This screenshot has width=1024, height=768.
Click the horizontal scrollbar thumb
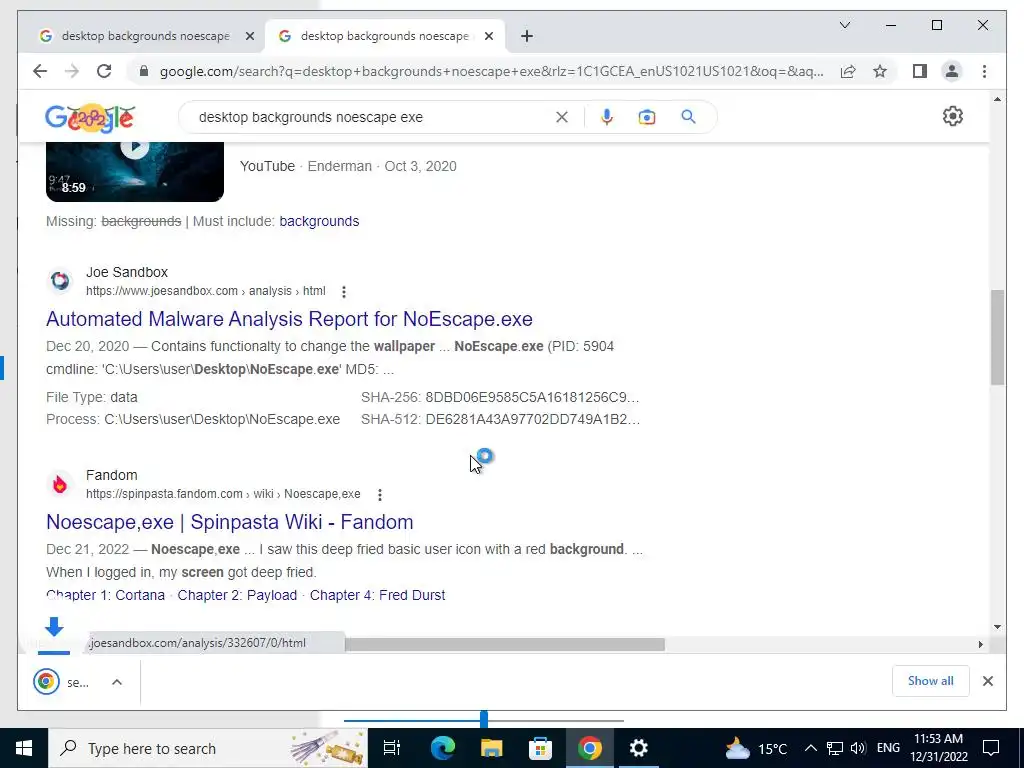pyautogui.click(x=504, y=645)
